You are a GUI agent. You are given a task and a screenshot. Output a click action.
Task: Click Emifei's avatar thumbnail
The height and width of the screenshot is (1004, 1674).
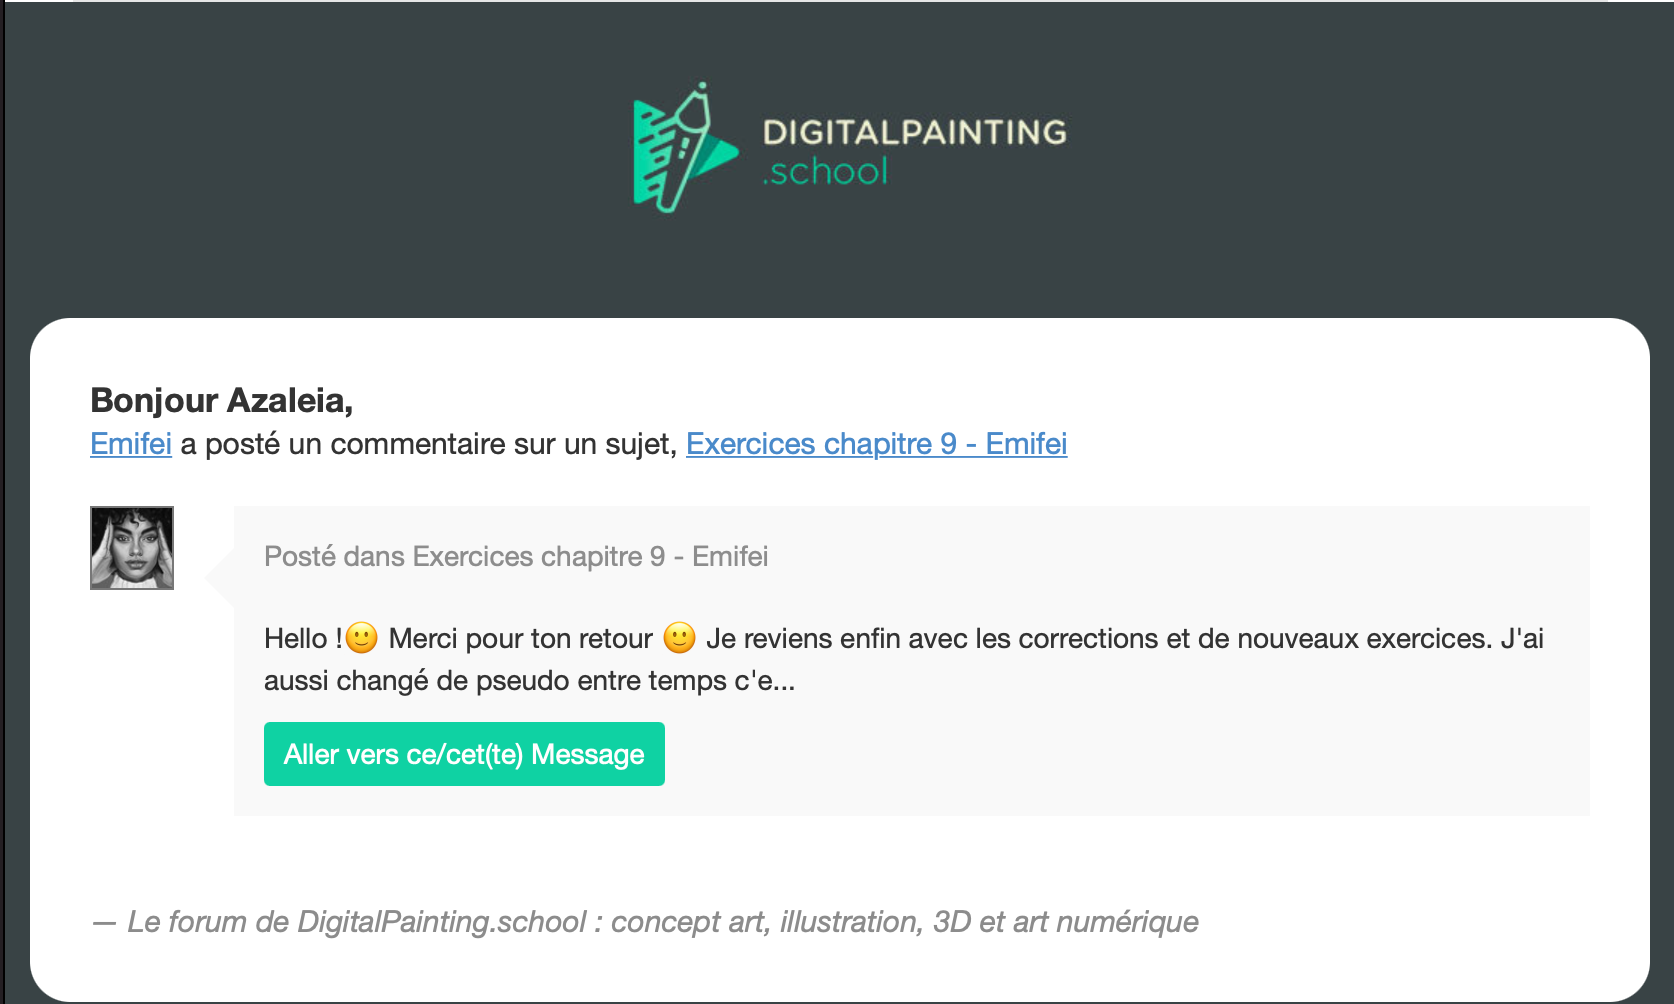coord(132,548)
